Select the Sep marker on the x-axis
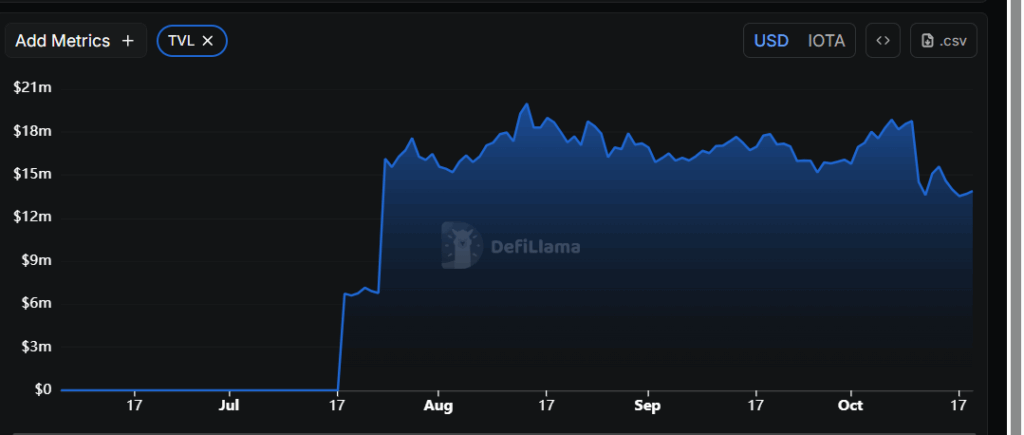The width and height of the screenshot is (1024, 435). pyautogui.click(x=648, y=406)
